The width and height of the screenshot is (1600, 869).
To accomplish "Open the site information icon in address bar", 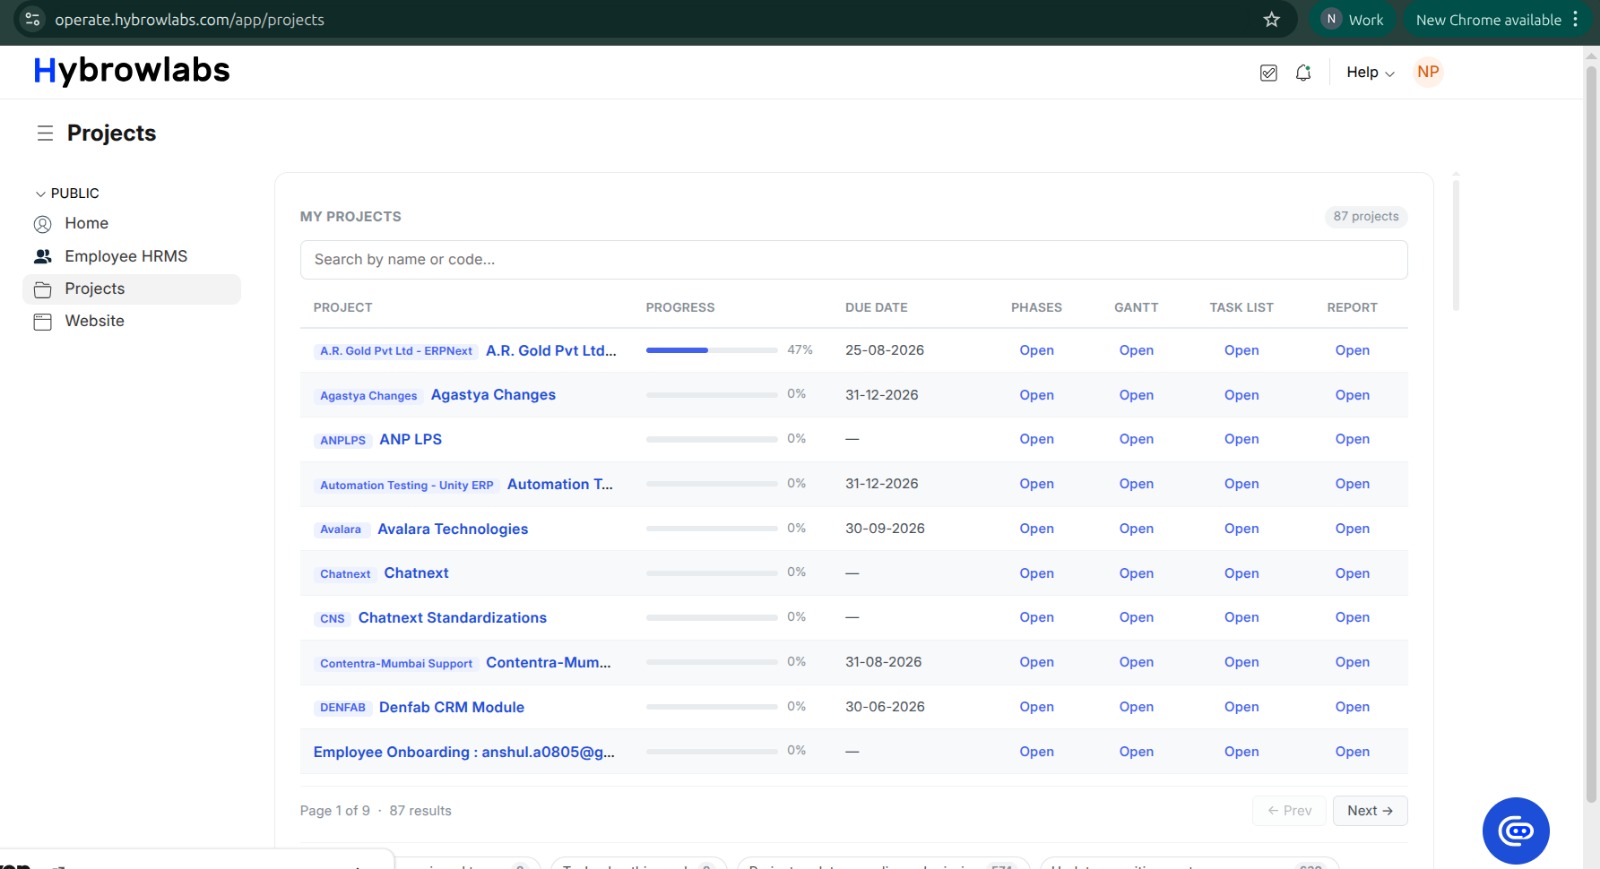I will [32, 19].
